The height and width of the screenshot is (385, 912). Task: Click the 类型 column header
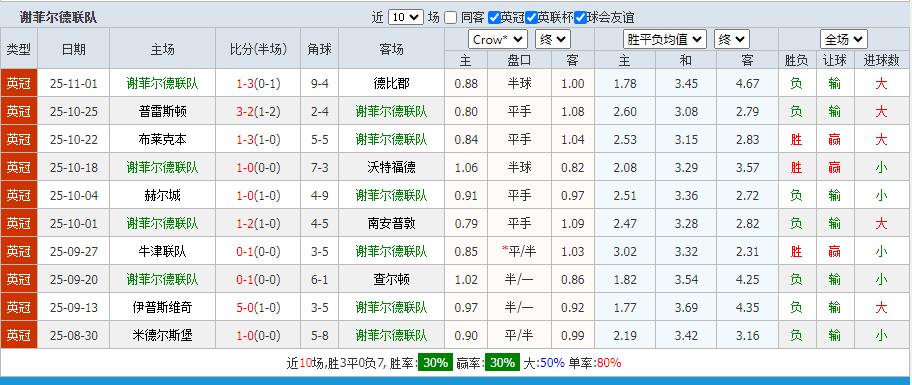[x=19, y=49]
